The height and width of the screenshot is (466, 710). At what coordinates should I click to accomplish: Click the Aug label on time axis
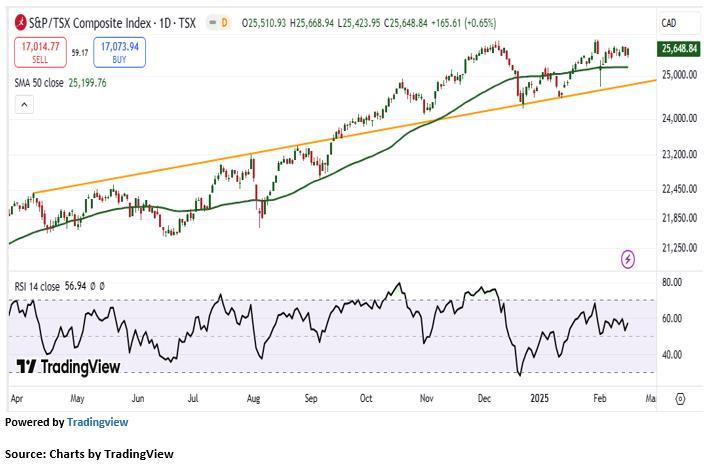point(253,398)
